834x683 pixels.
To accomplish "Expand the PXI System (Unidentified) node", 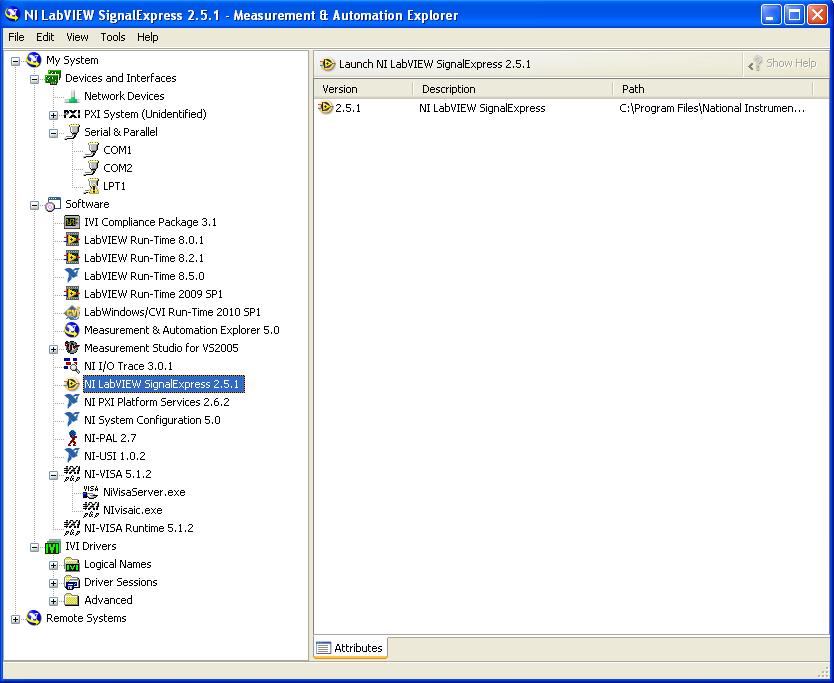I will (53, 115).
